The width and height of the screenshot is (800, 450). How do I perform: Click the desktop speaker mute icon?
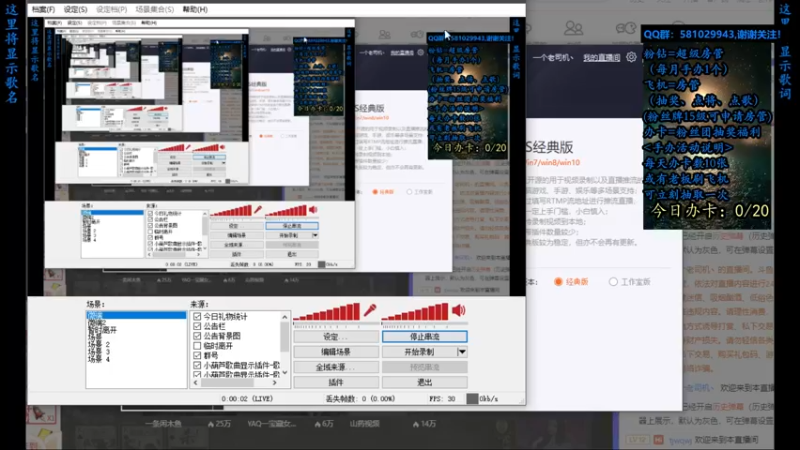click(x=458, y=310)
